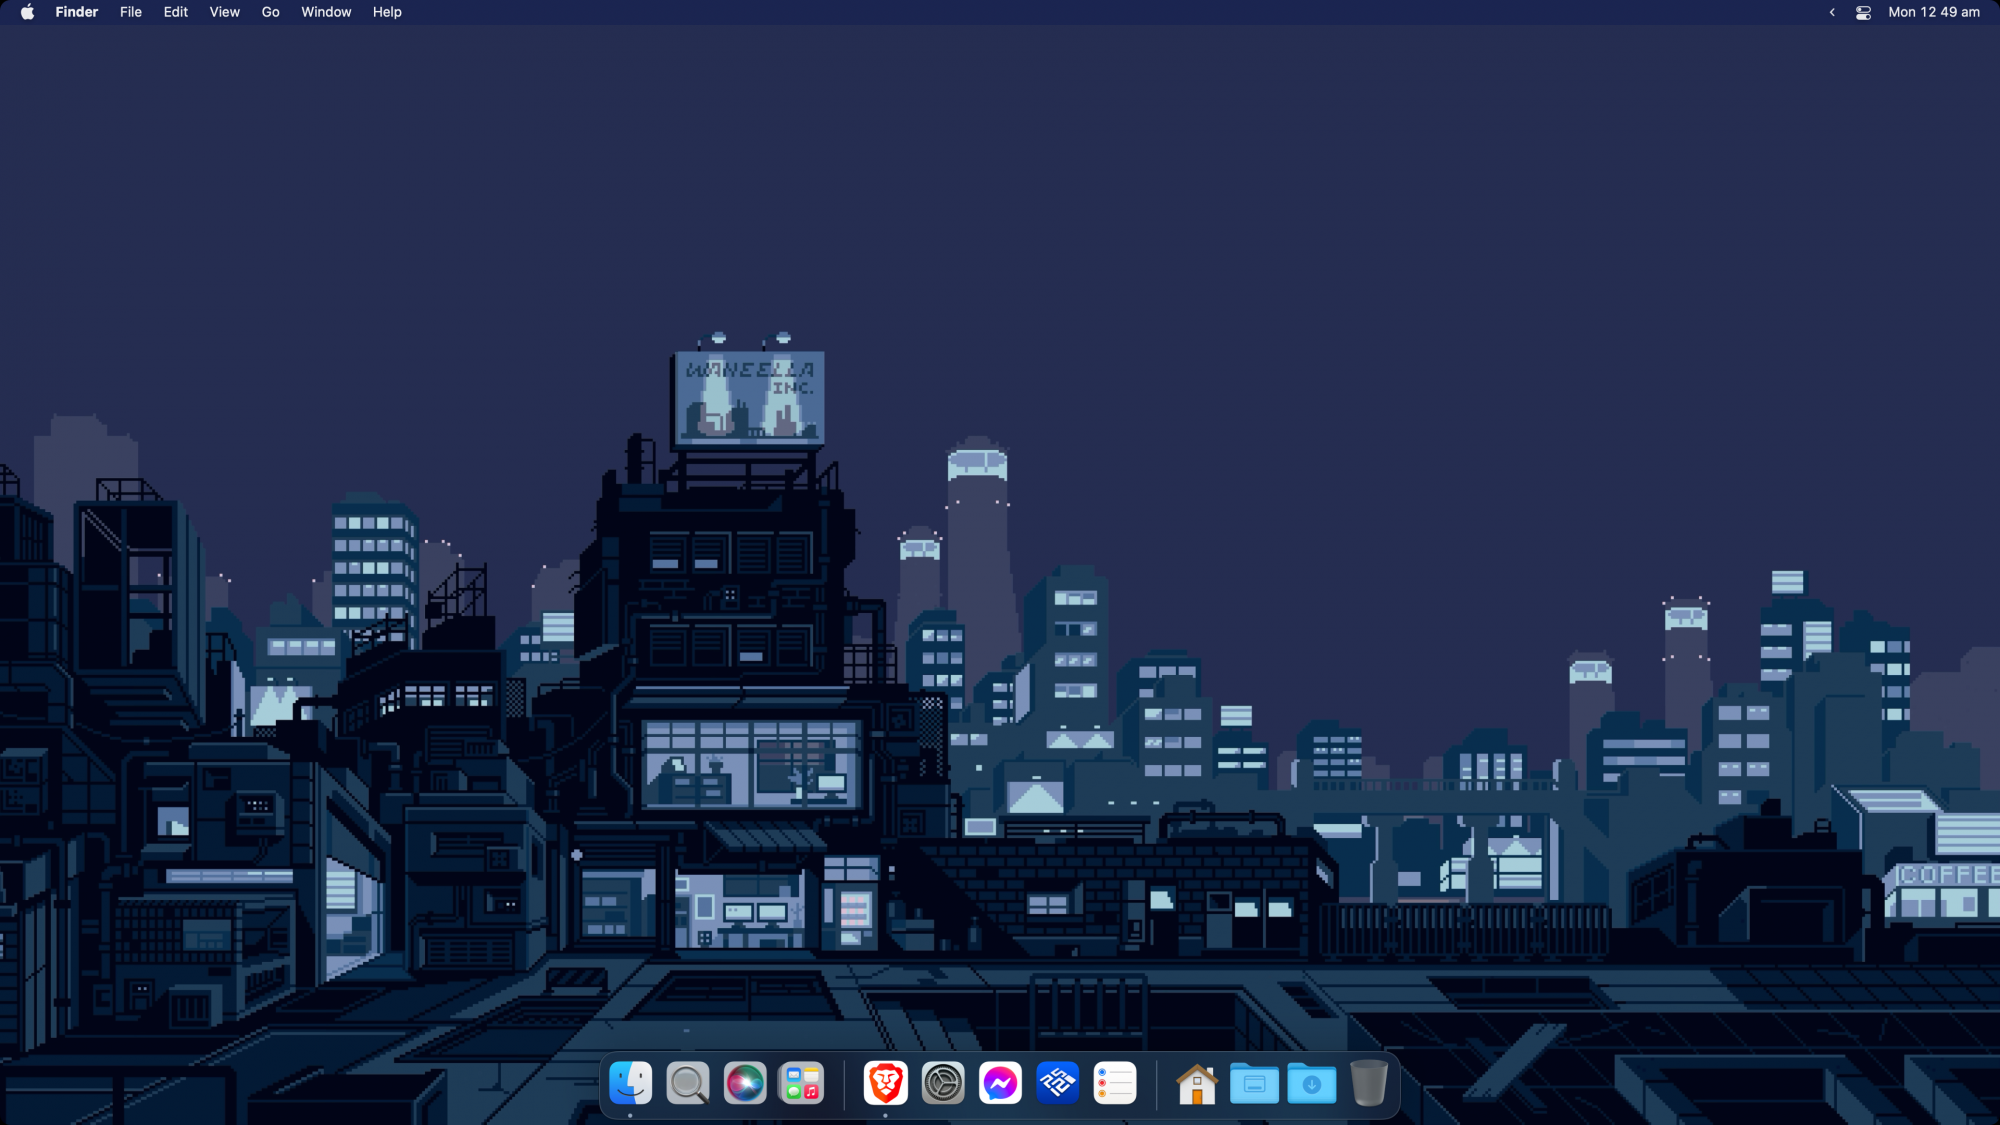Launch Messenger from the dock
This screenshot has height=1125, width=2000.
pos(1000,1083)
